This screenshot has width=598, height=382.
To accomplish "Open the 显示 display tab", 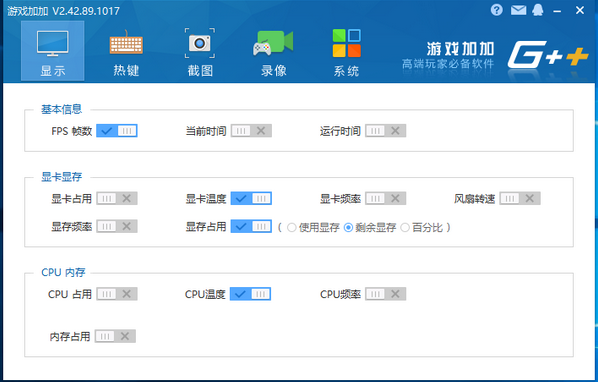I will click(x=53, y=51).
